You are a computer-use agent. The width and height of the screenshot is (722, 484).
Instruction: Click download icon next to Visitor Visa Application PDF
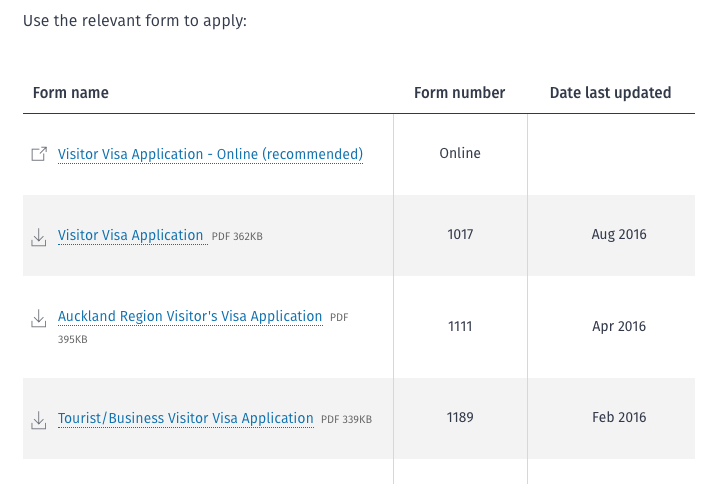tap(39, 237)
